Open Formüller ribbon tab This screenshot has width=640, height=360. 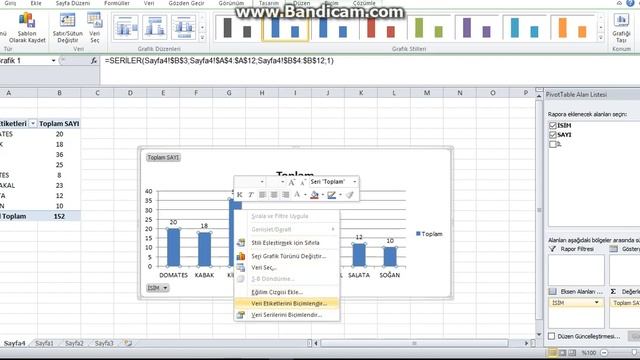pyautogui.click(x=117, y=3)
